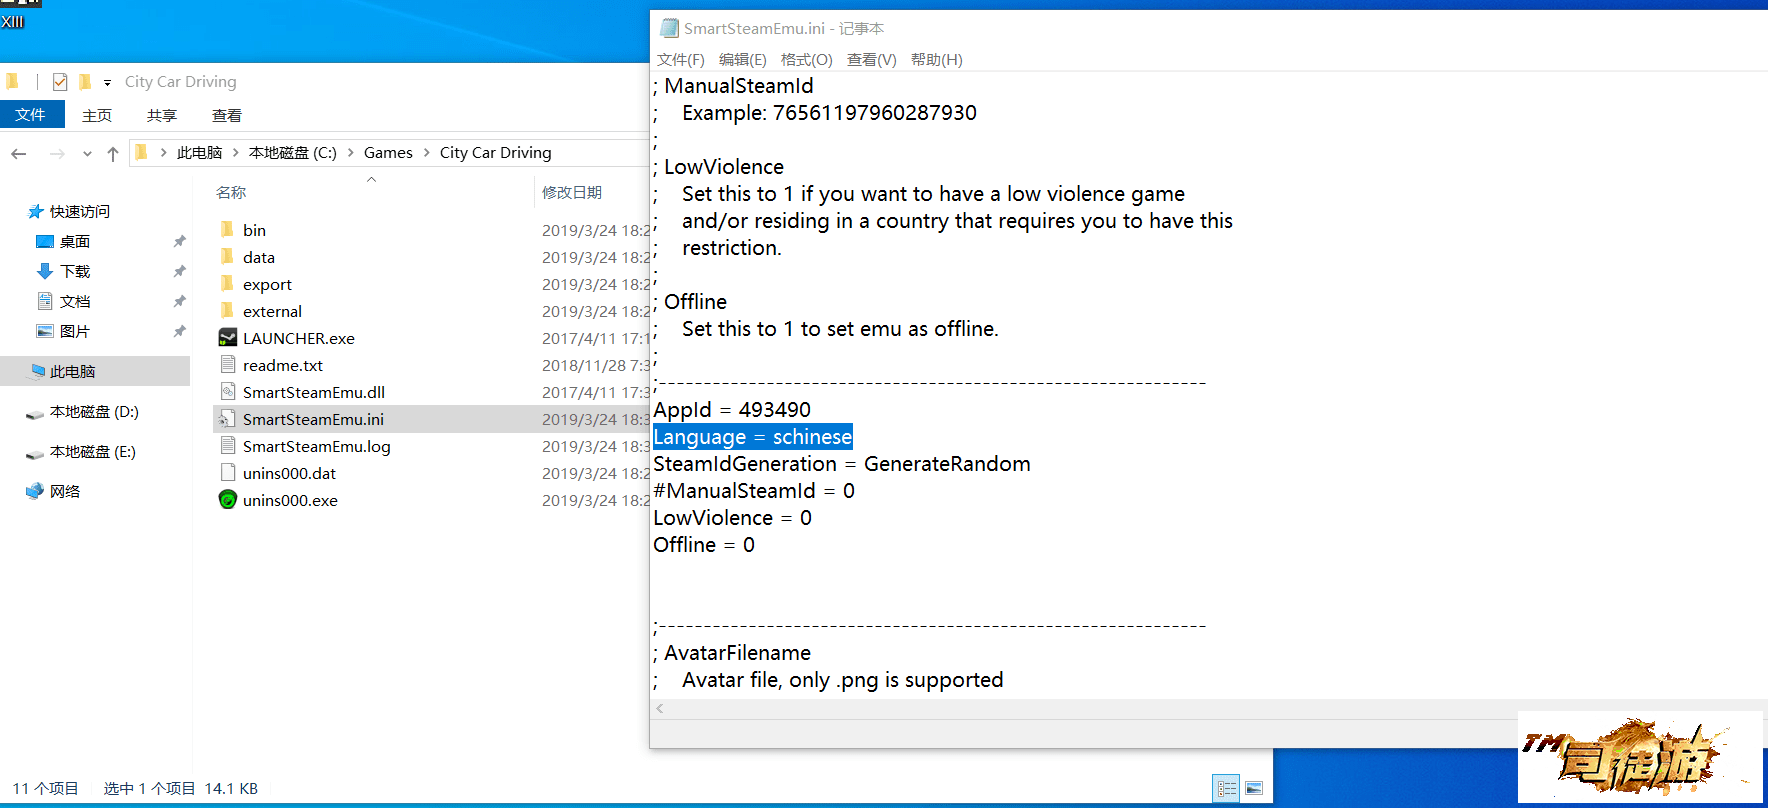Select the unins000.dat file icon
1768x808 pixels.
228,473
